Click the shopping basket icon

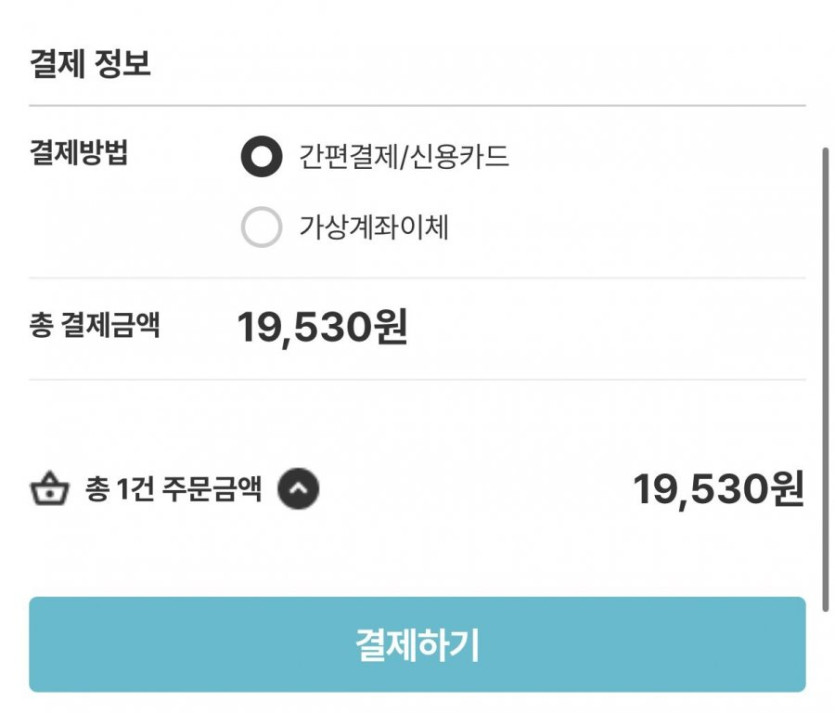click(x=48, y=490)
